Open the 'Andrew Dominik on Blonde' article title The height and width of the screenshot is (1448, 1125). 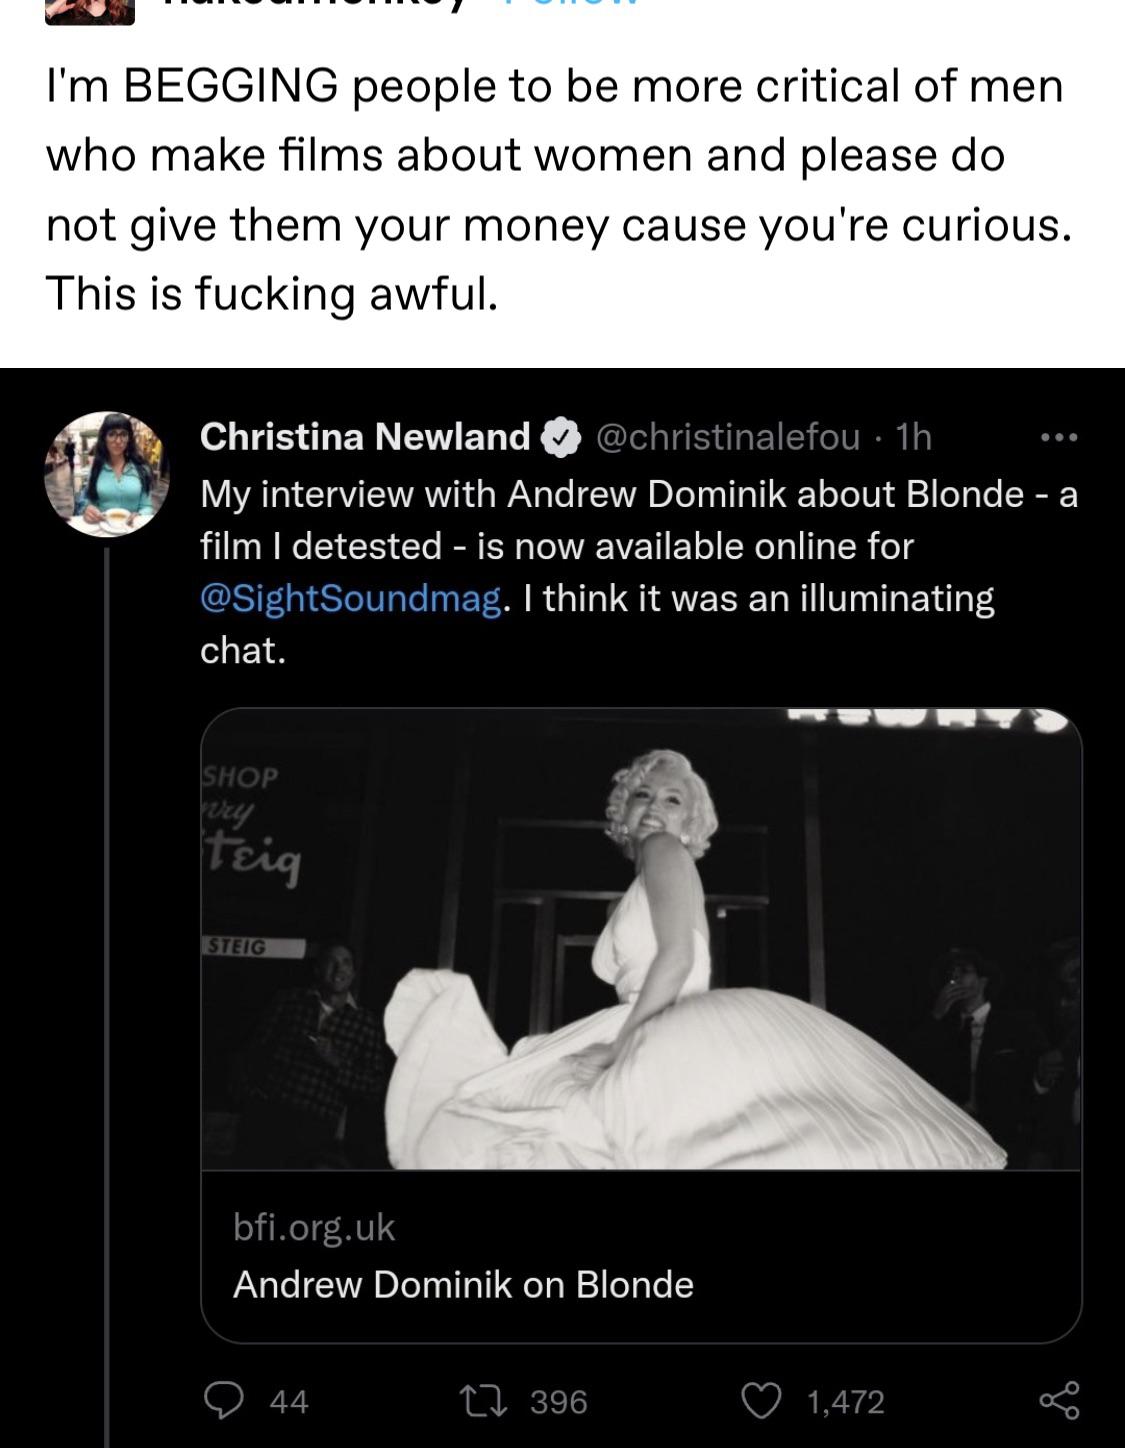(x=463, y=1285)
